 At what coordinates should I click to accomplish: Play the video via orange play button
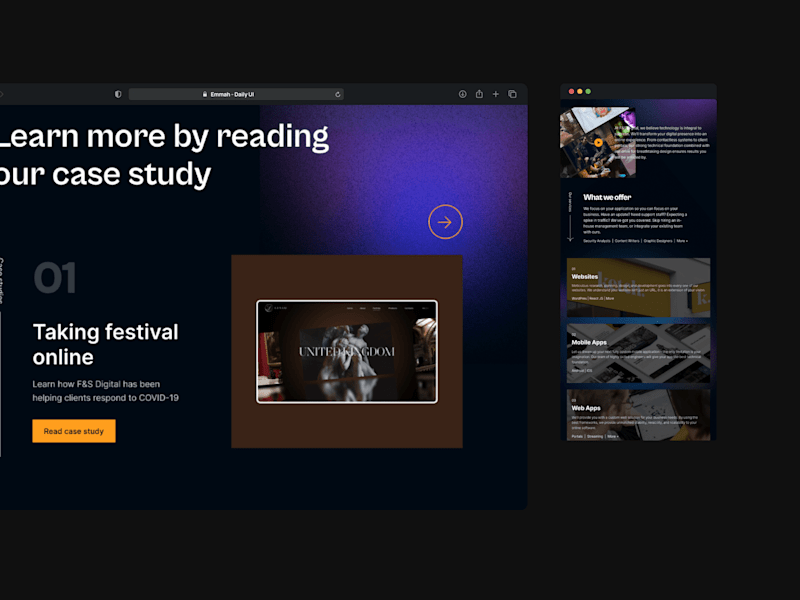click(598, 143)
